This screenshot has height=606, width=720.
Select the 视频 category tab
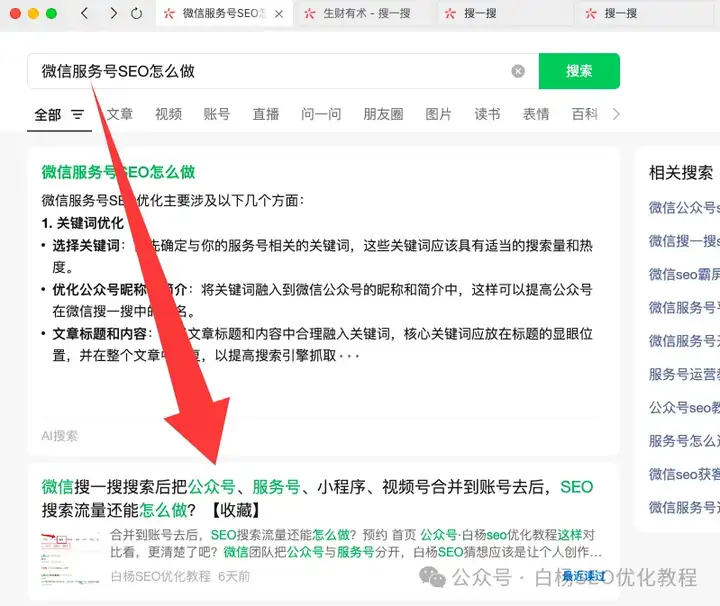(169, 114)
